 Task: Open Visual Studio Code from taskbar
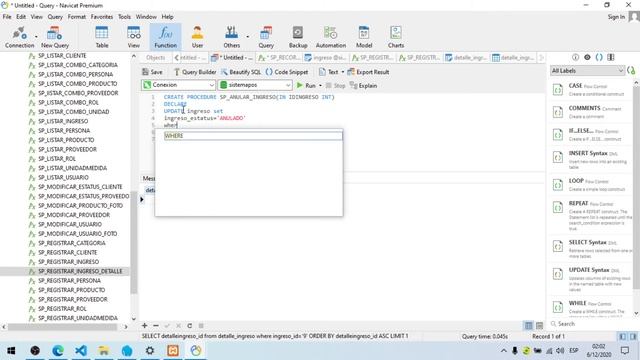pos(81,350)
